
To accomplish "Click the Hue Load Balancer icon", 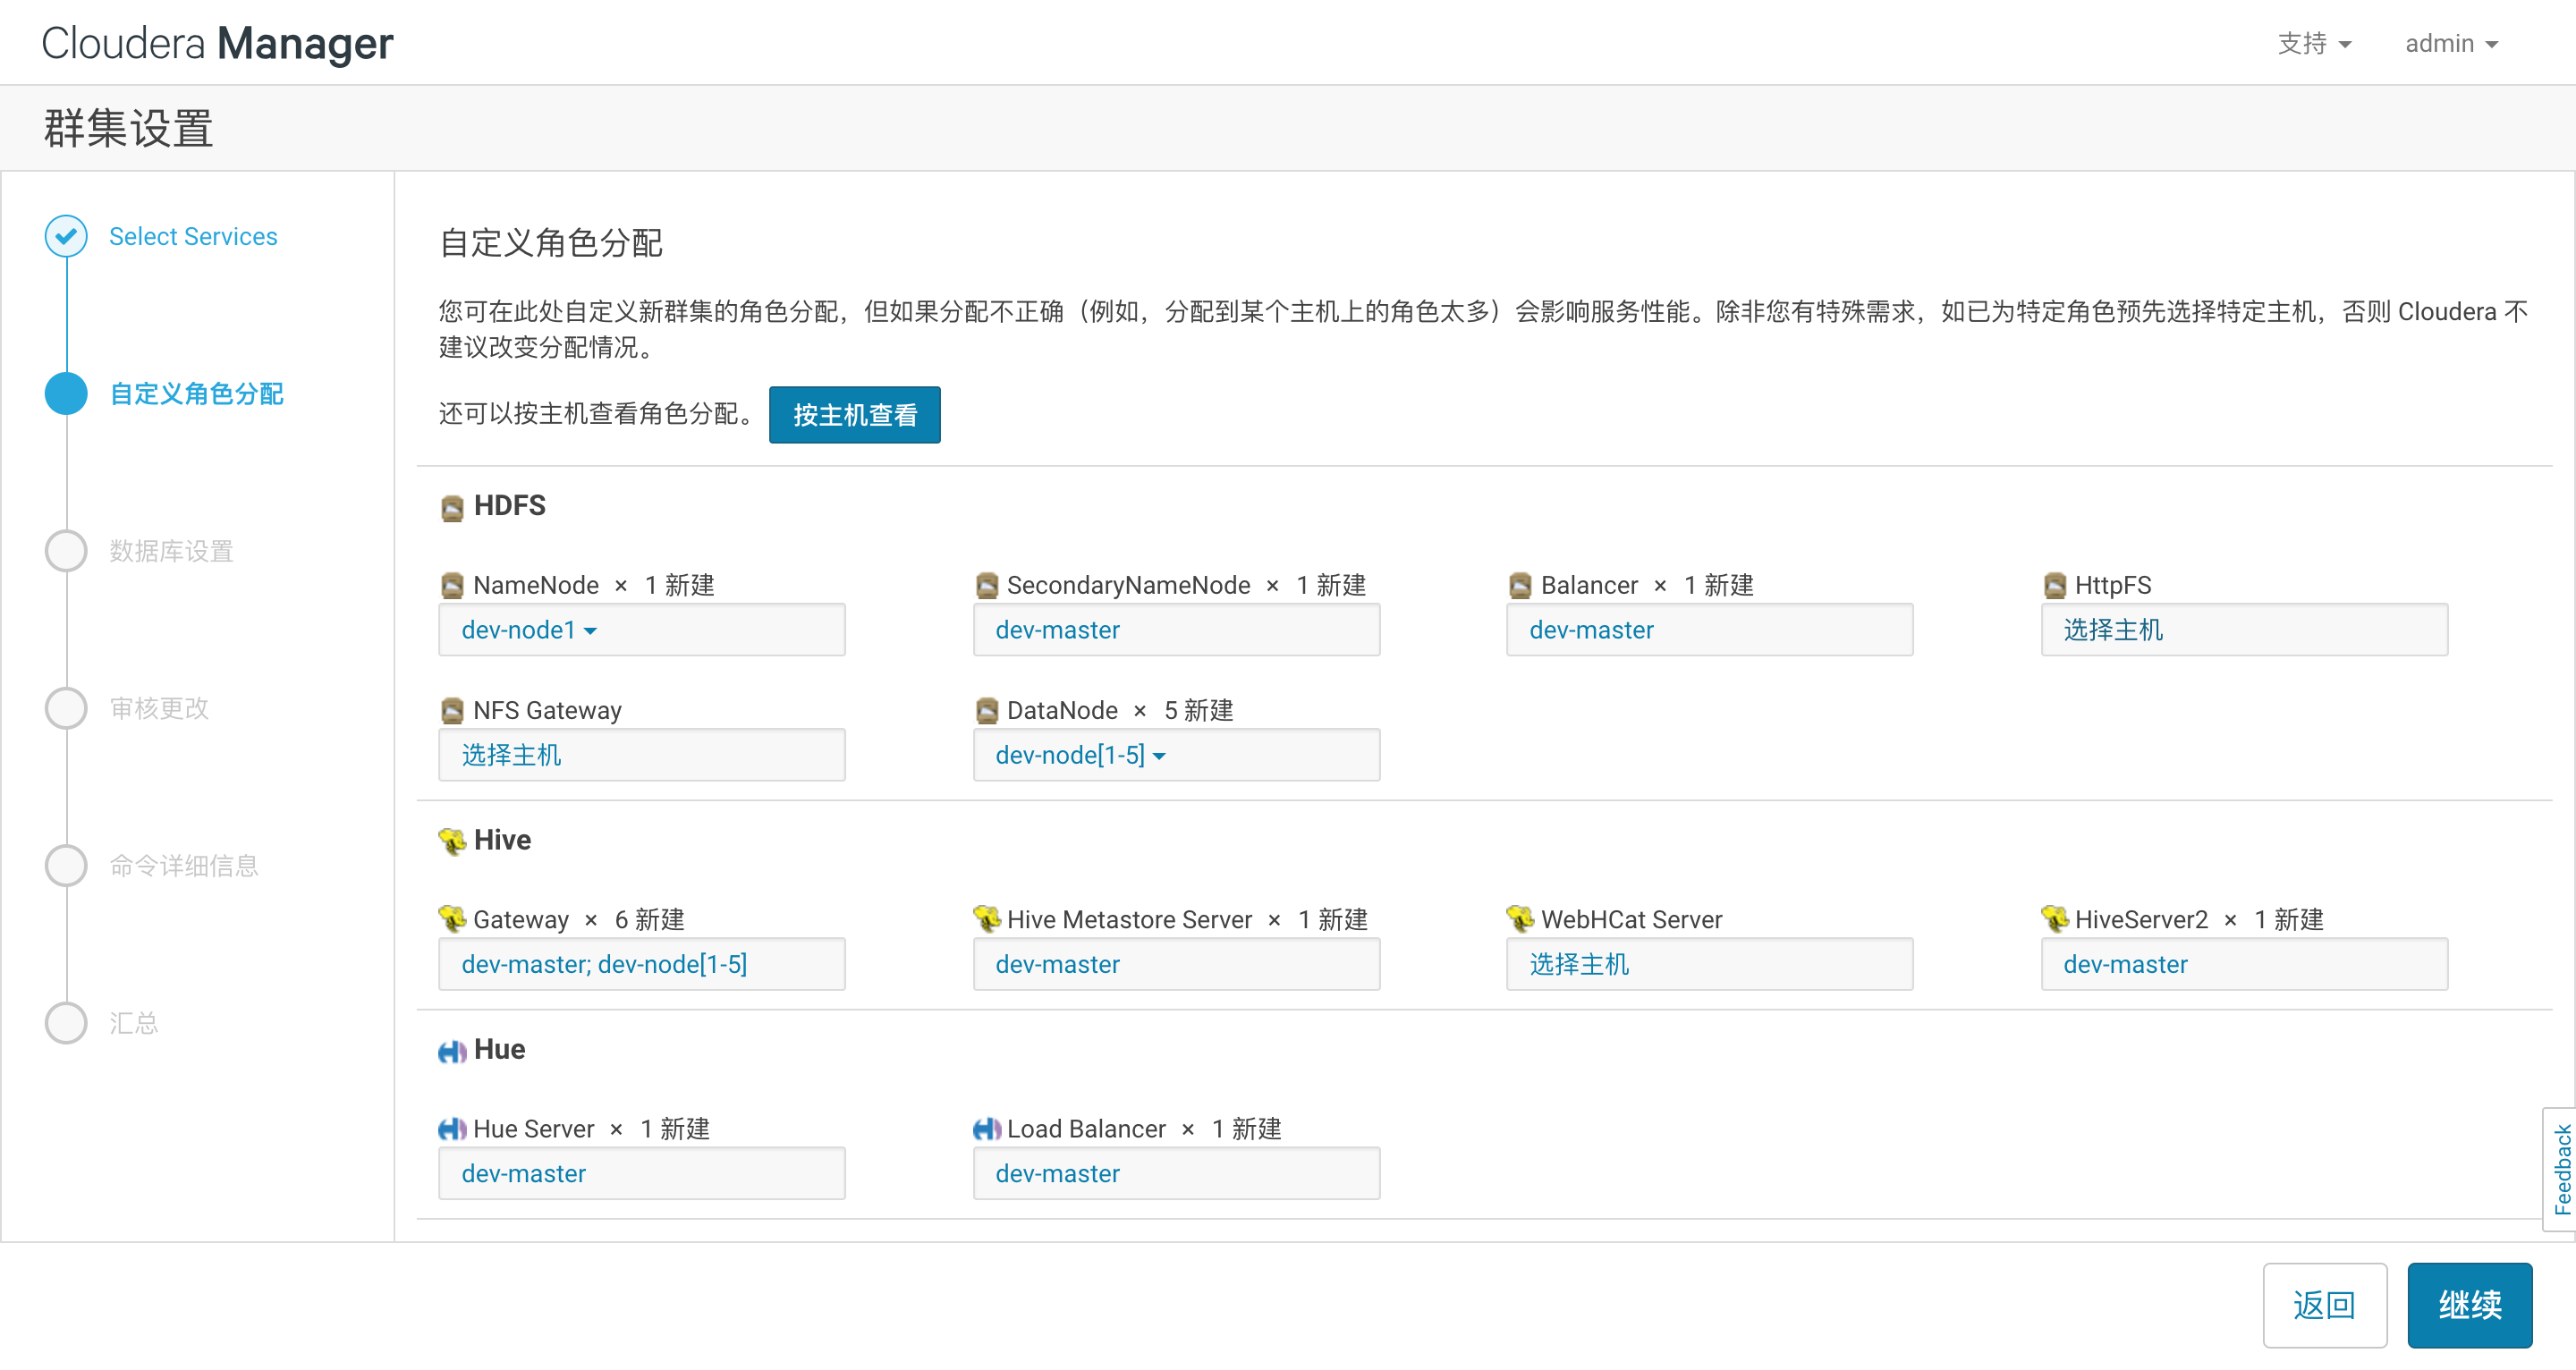I will (x=986, y=1129).
